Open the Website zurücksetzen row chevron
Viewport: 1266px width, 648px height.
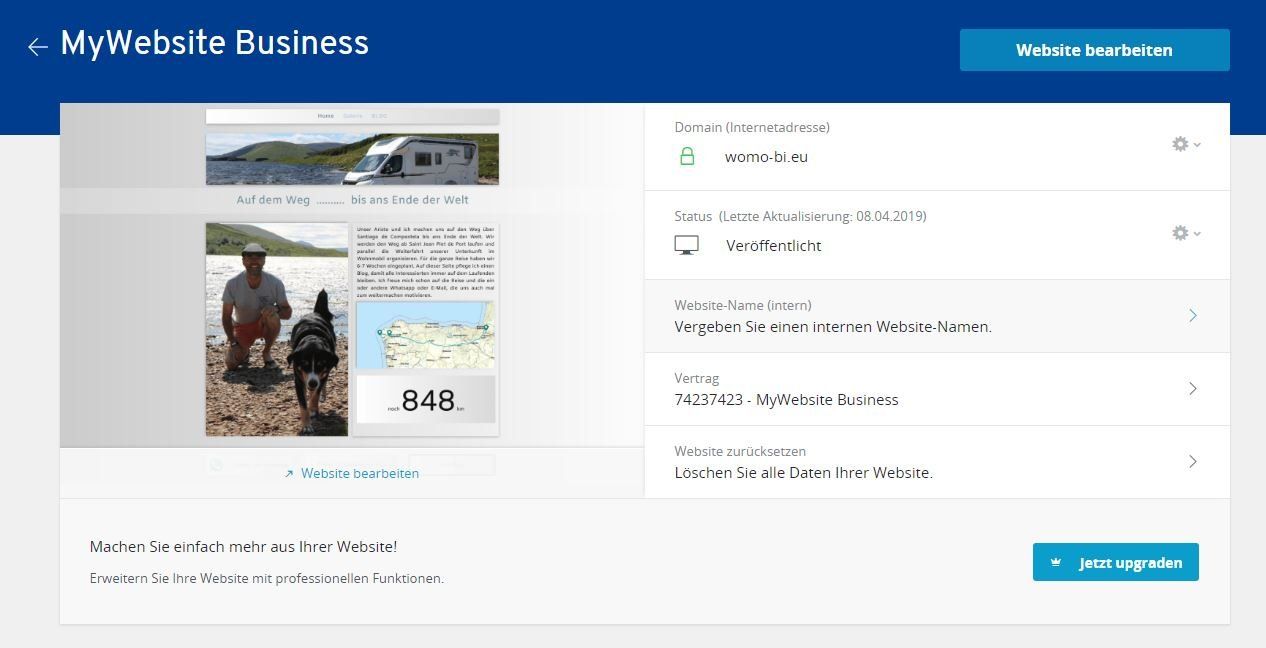coord(1193,461)
